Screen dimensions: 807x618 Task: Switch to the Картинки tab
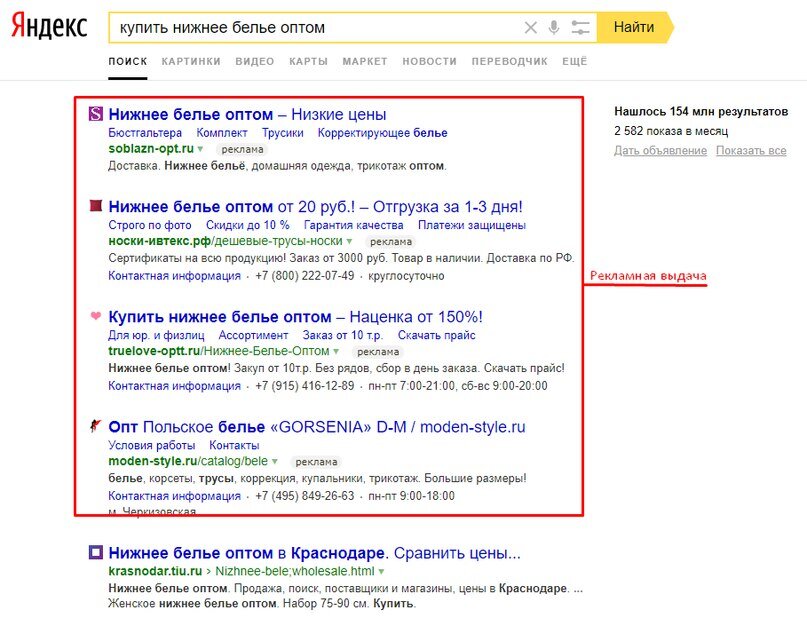[x=191, y=61]
